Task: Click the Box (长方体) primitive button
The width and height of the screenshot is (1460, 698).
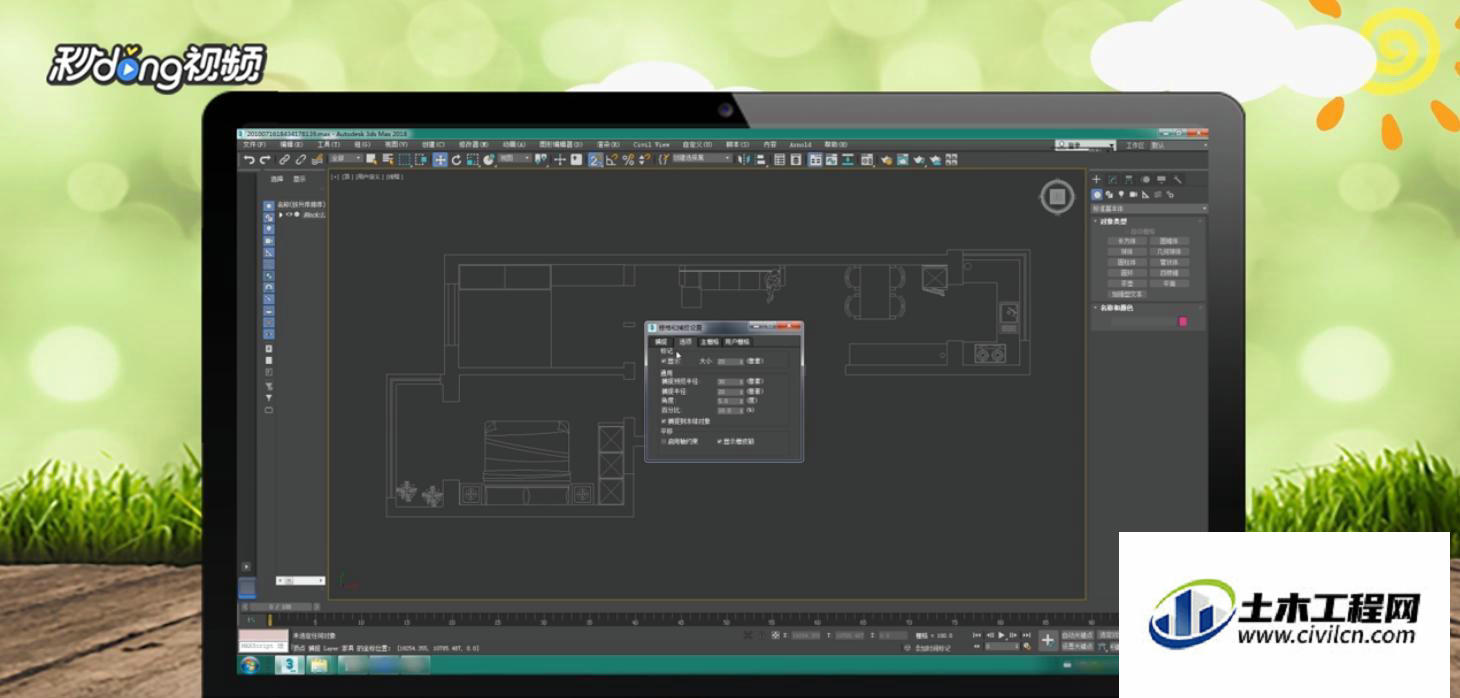Action: [1127, 241]
